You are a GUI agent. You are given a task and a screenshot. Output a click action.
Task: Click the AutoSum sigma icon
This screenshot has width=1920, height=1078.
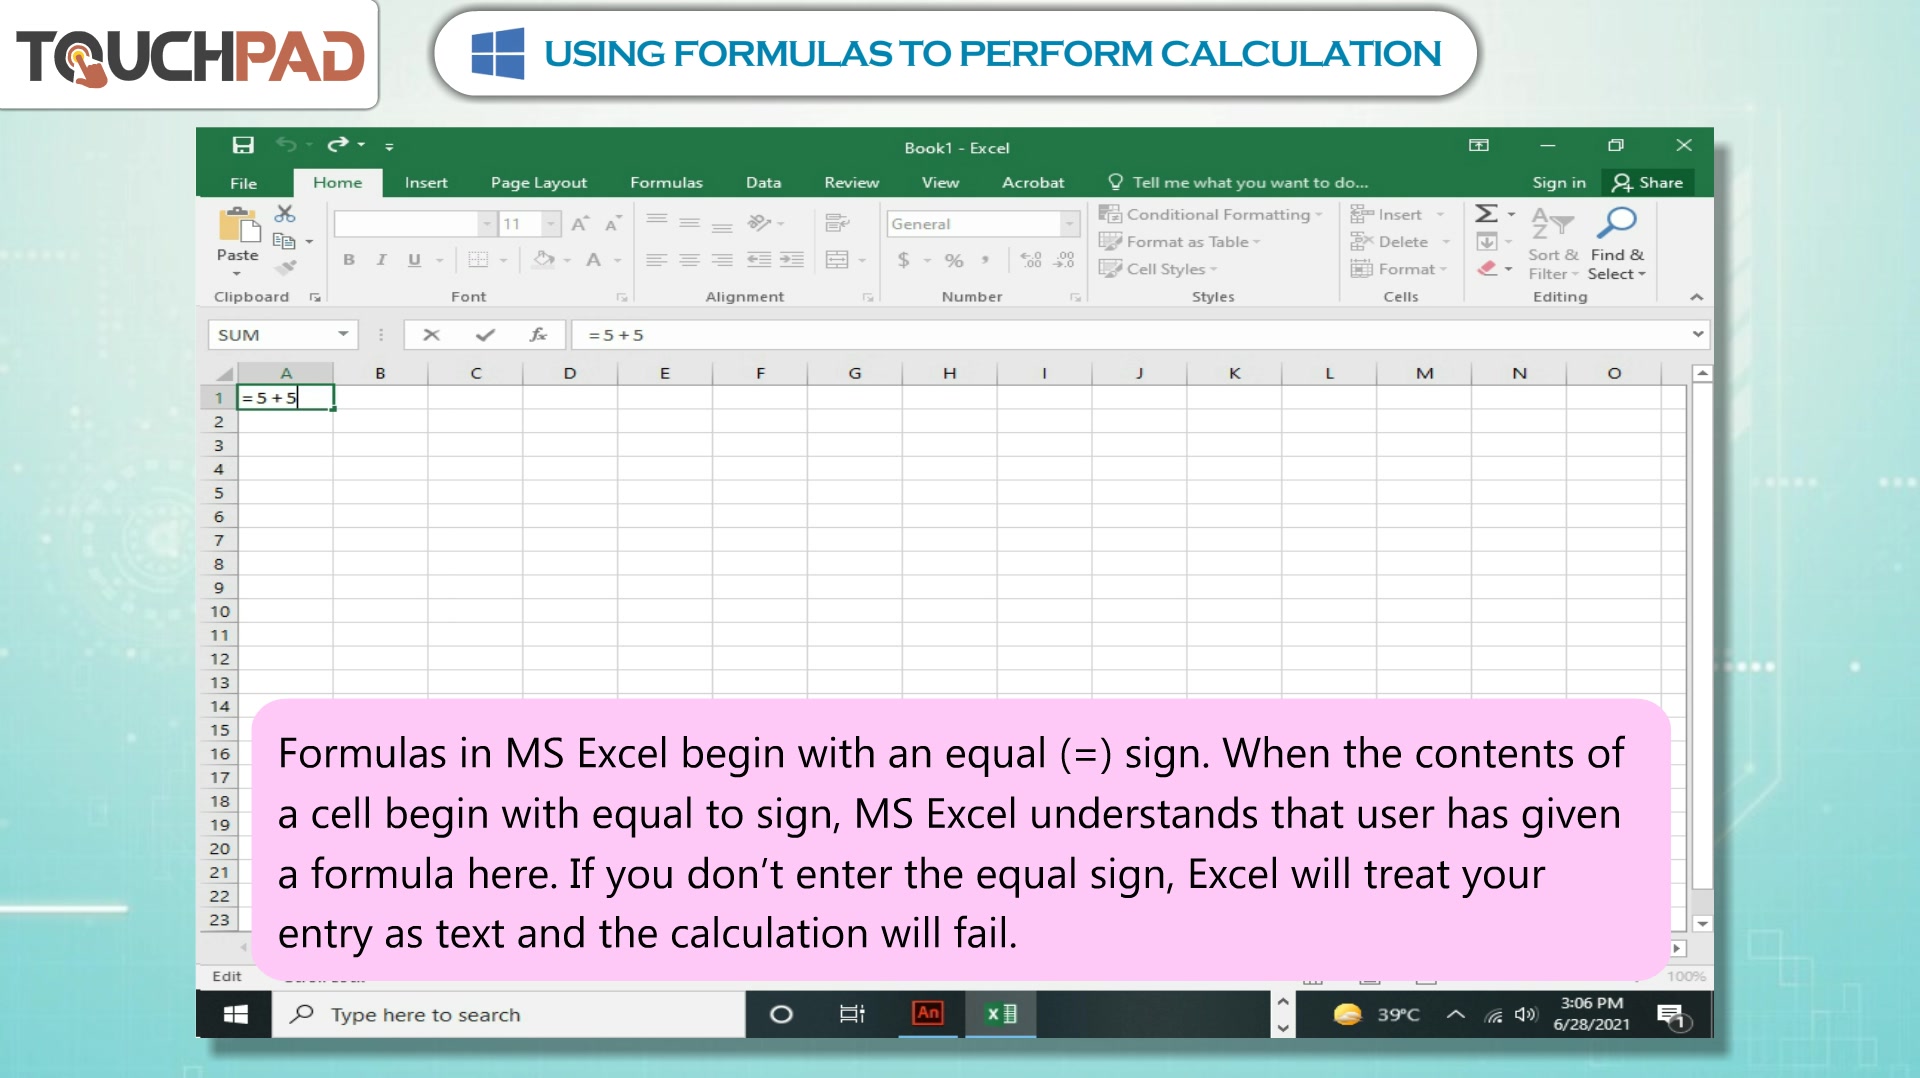(1486, 213)
